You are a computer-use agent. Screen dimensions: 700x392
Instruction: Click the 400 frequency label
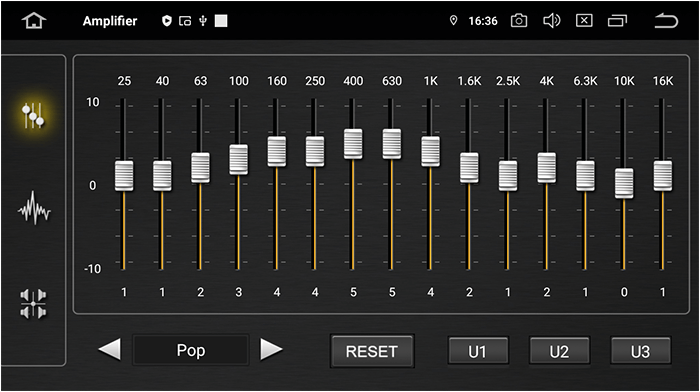(353, 81)
